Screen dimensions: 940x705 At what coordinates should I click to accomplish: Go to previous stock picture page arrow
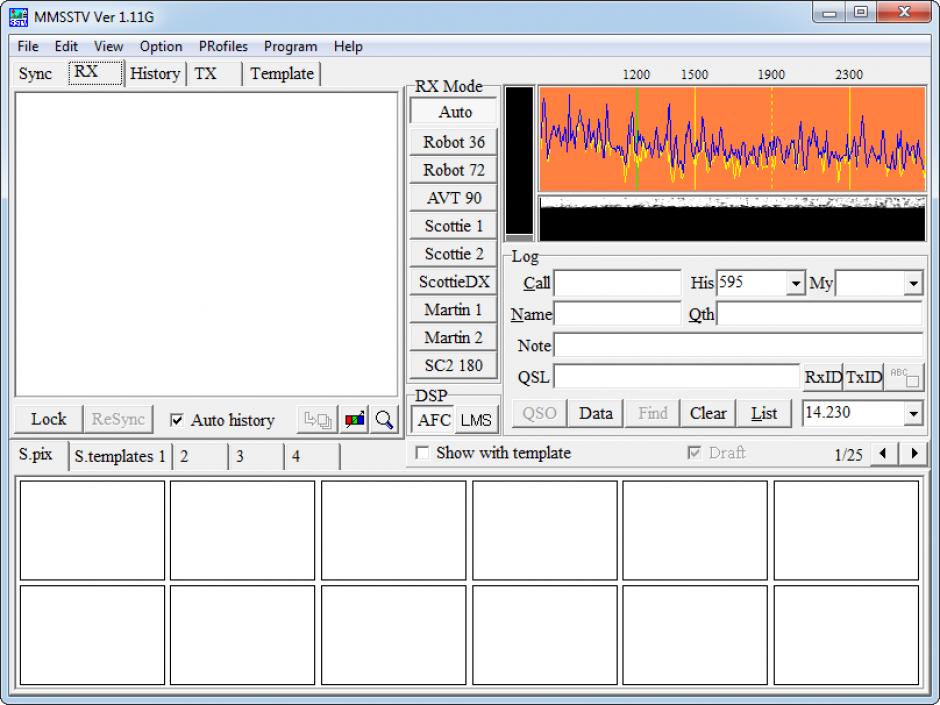click(883, 454)
